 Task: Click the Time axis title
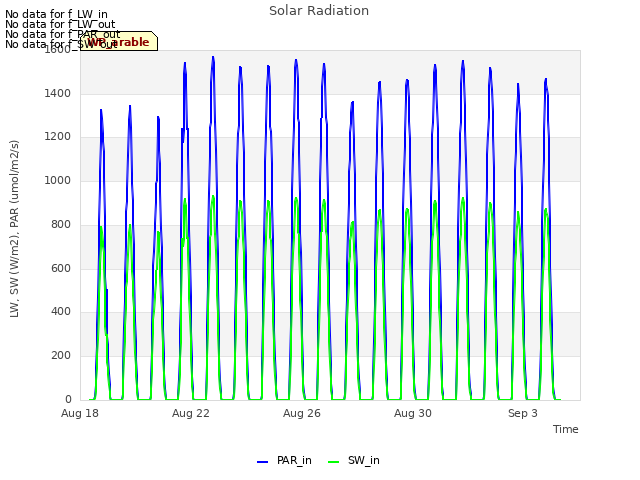(x=566, y=429)
